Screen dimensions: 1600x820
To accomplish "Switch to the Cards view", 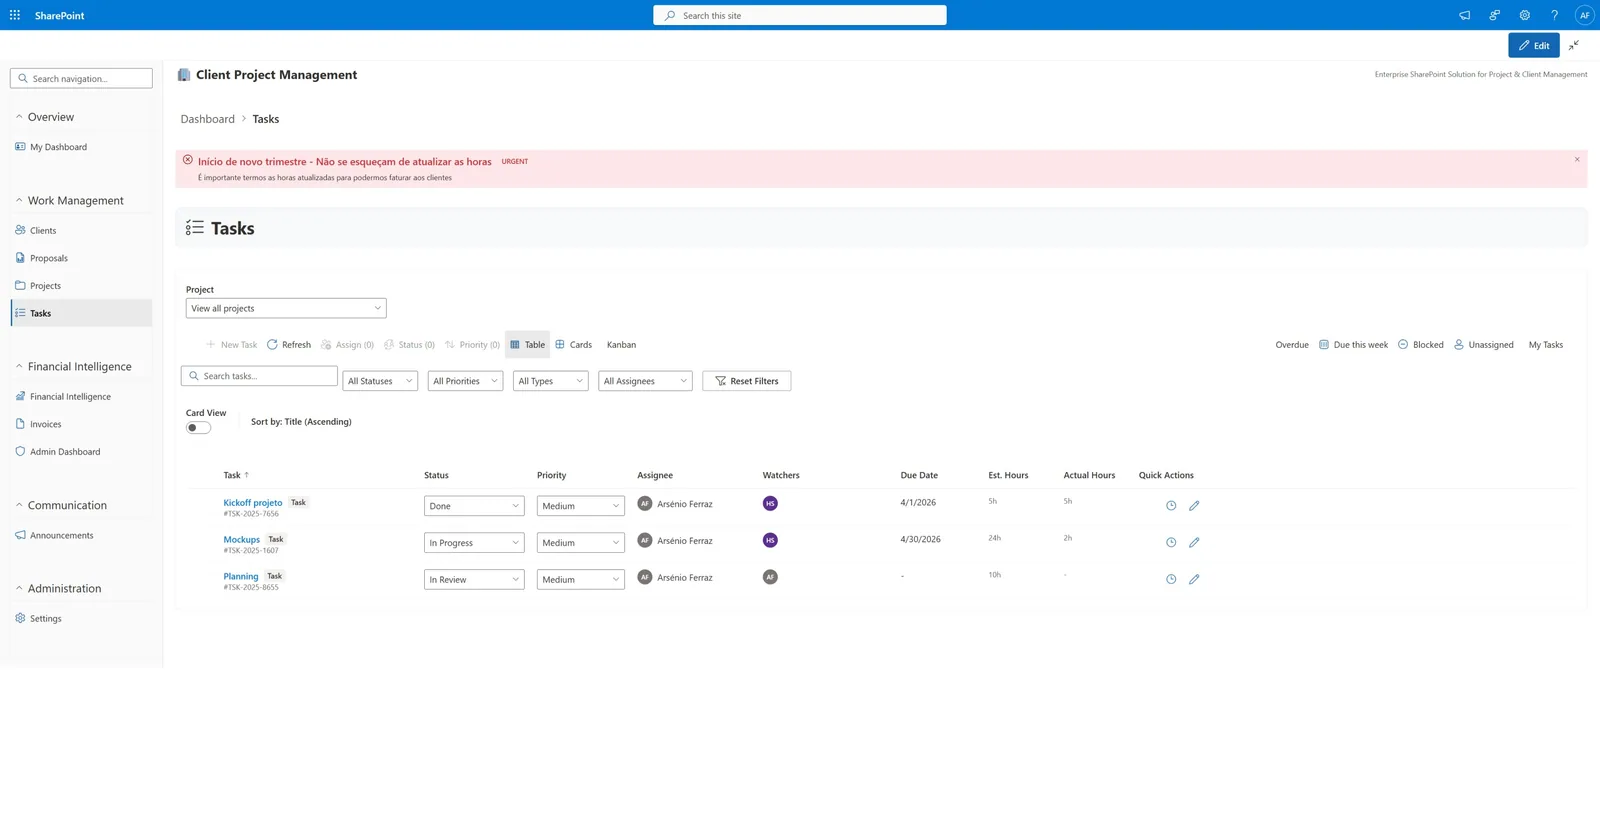I will [574, 344].
